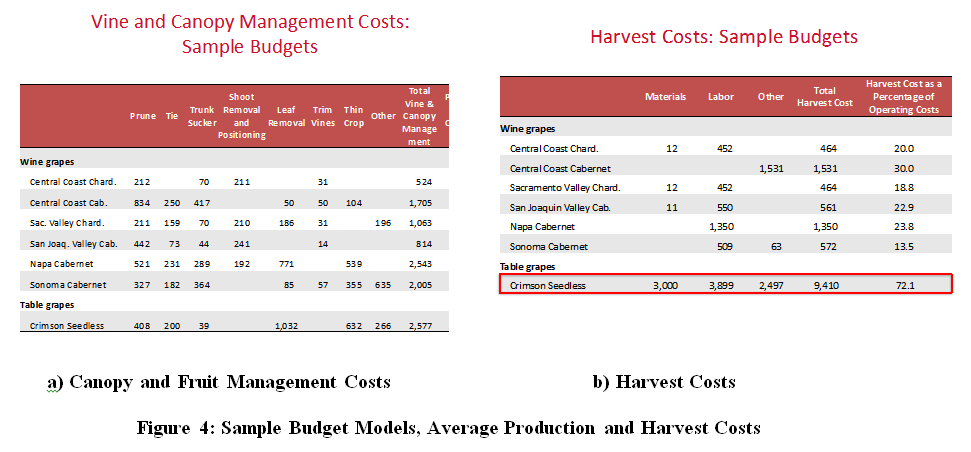
Task: Click the 30.0 percentage value
Action: tap(904, 168)
